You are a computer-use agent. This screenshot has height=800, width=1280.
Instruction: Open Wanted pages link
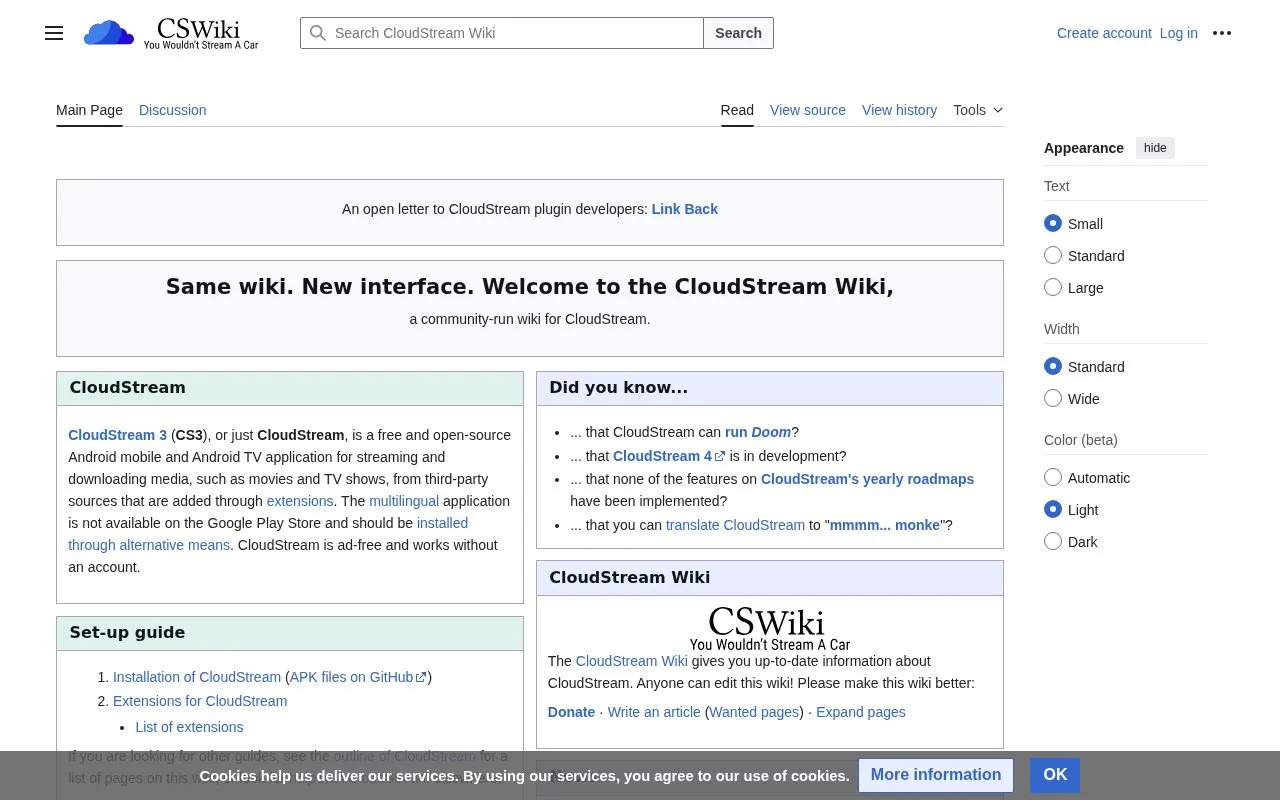click(754, 712)
